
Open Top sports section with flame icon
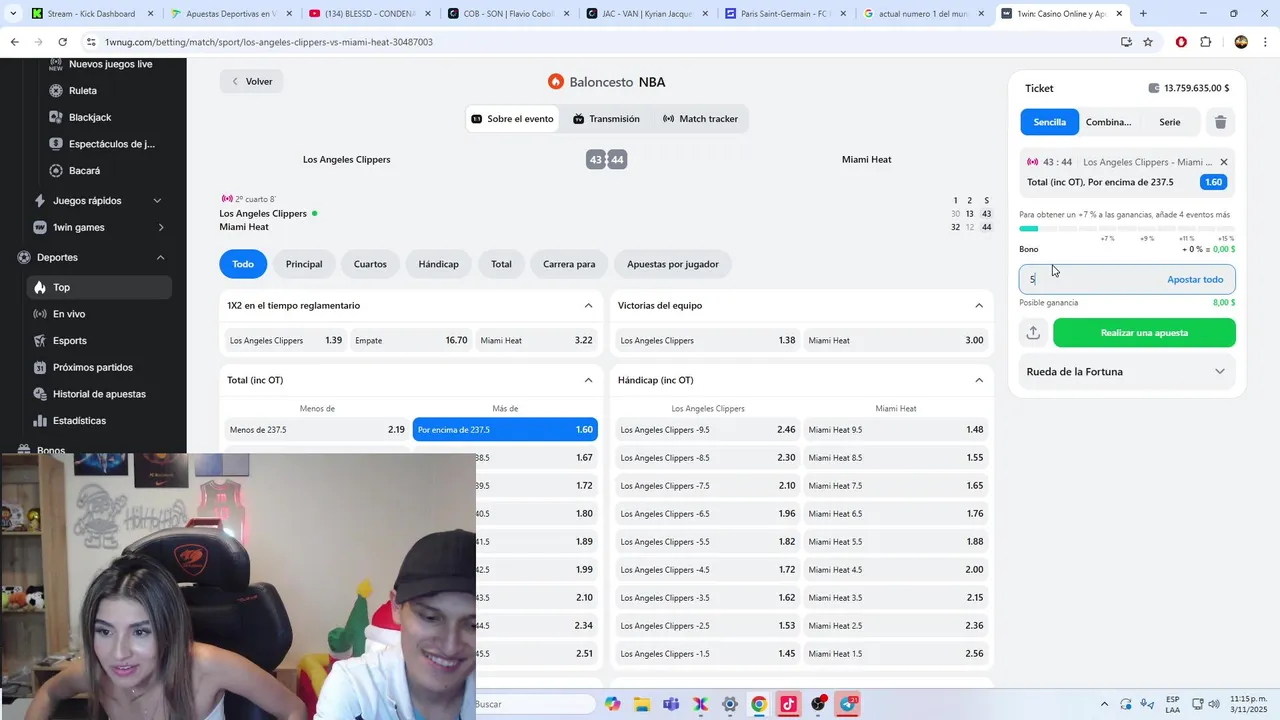tap(99, 287)
